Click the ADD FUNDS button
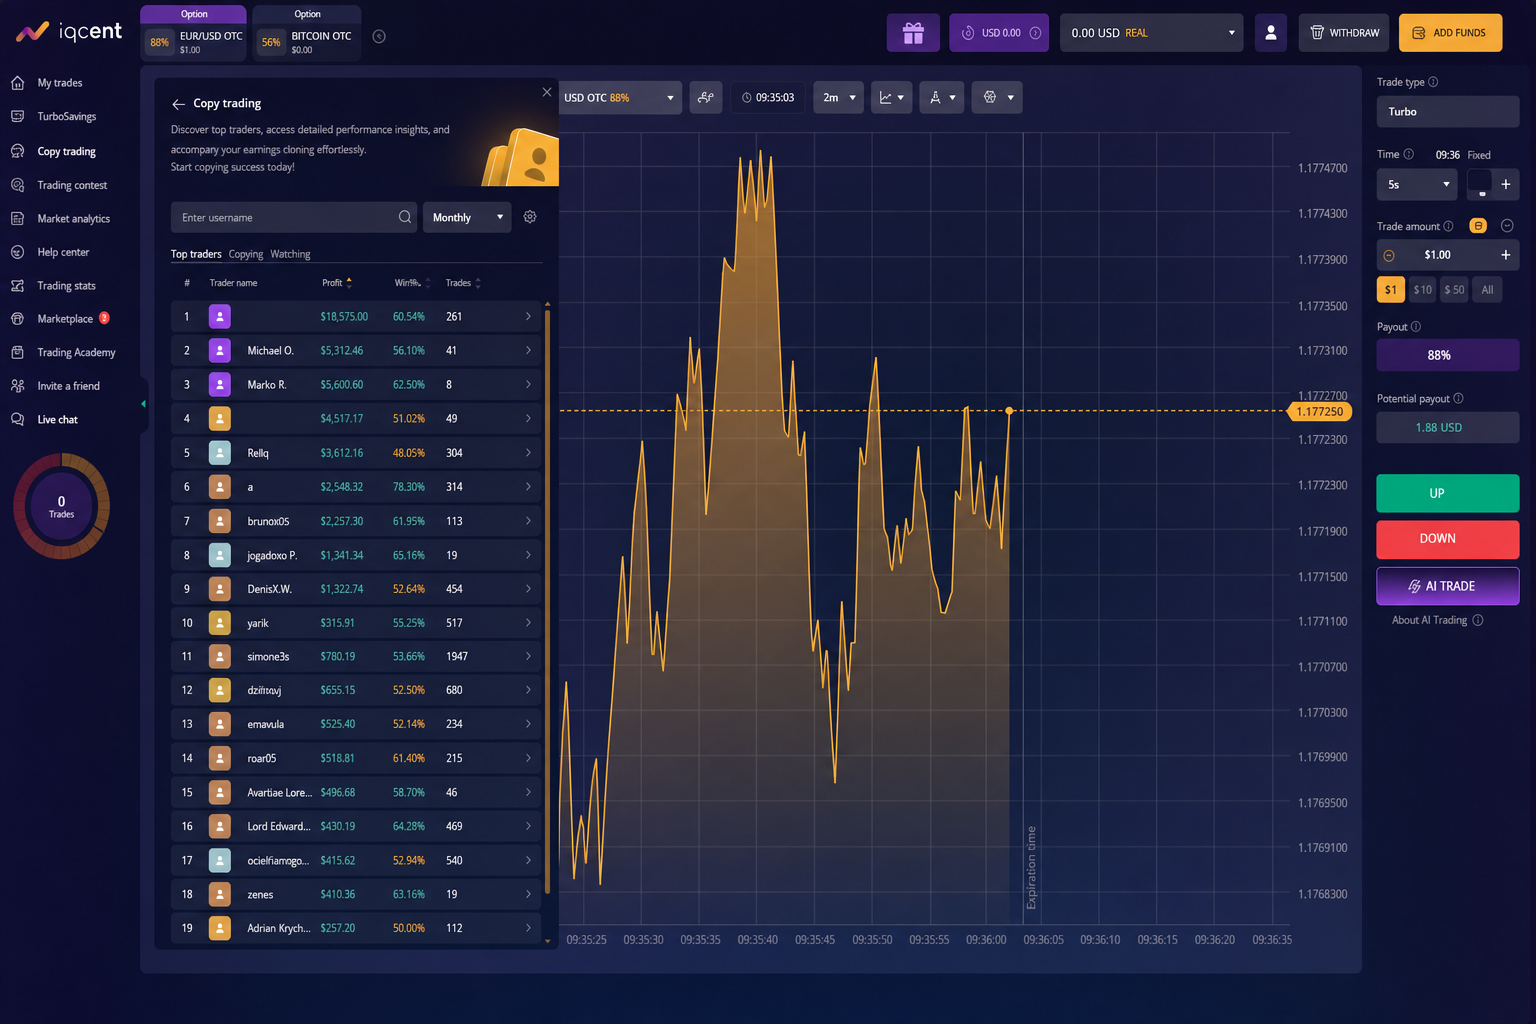The width and height of the screenshot is (1536, 1024). pos(1450,33)
